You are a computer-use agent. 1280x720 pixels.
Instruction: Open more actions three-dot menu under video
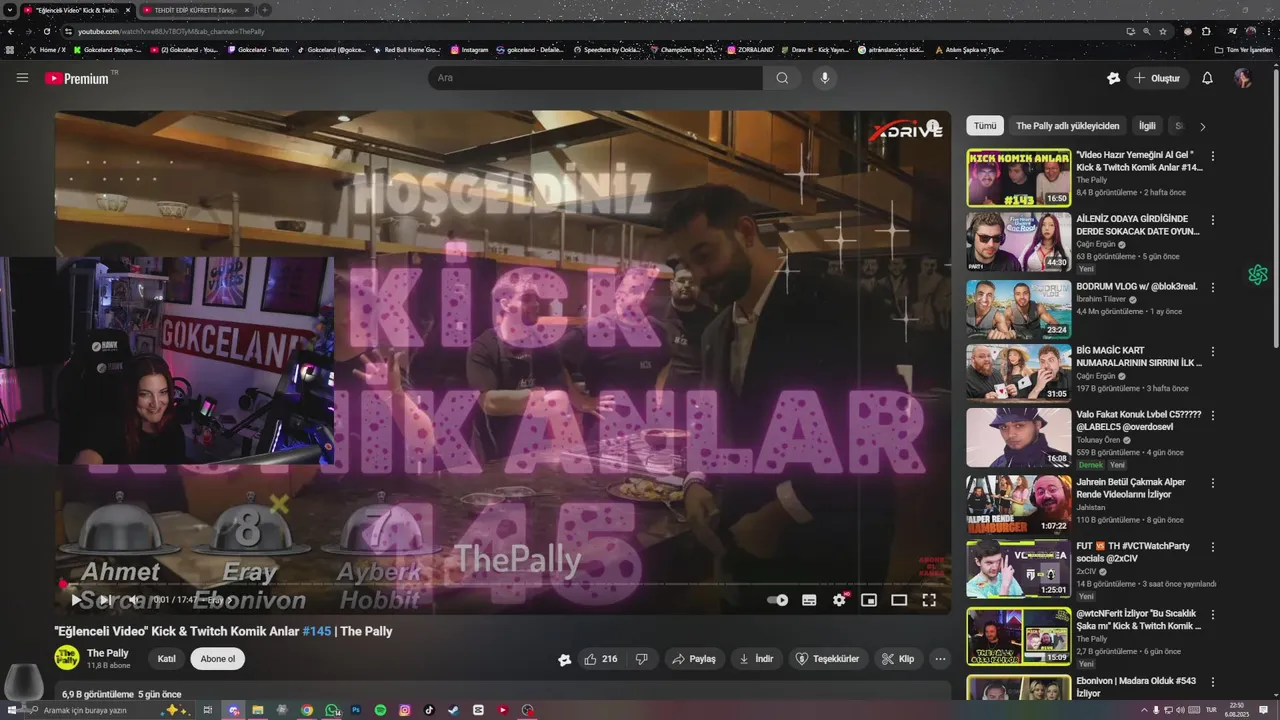tap(940, 659)
